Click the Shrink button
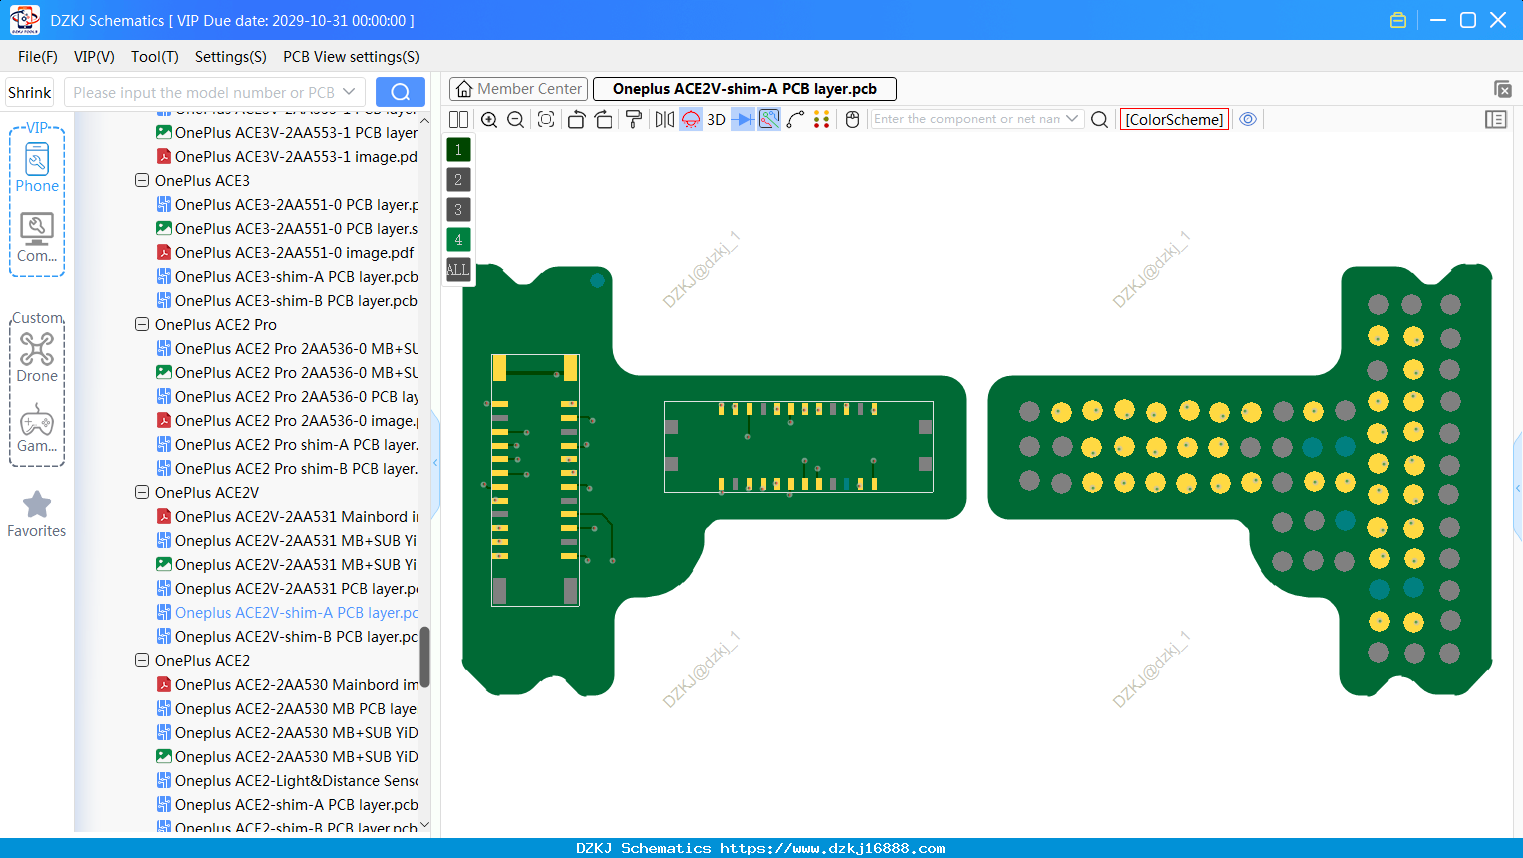Image resolution: width=1523 pixels, height=858 pixels. tap(29, 92)
